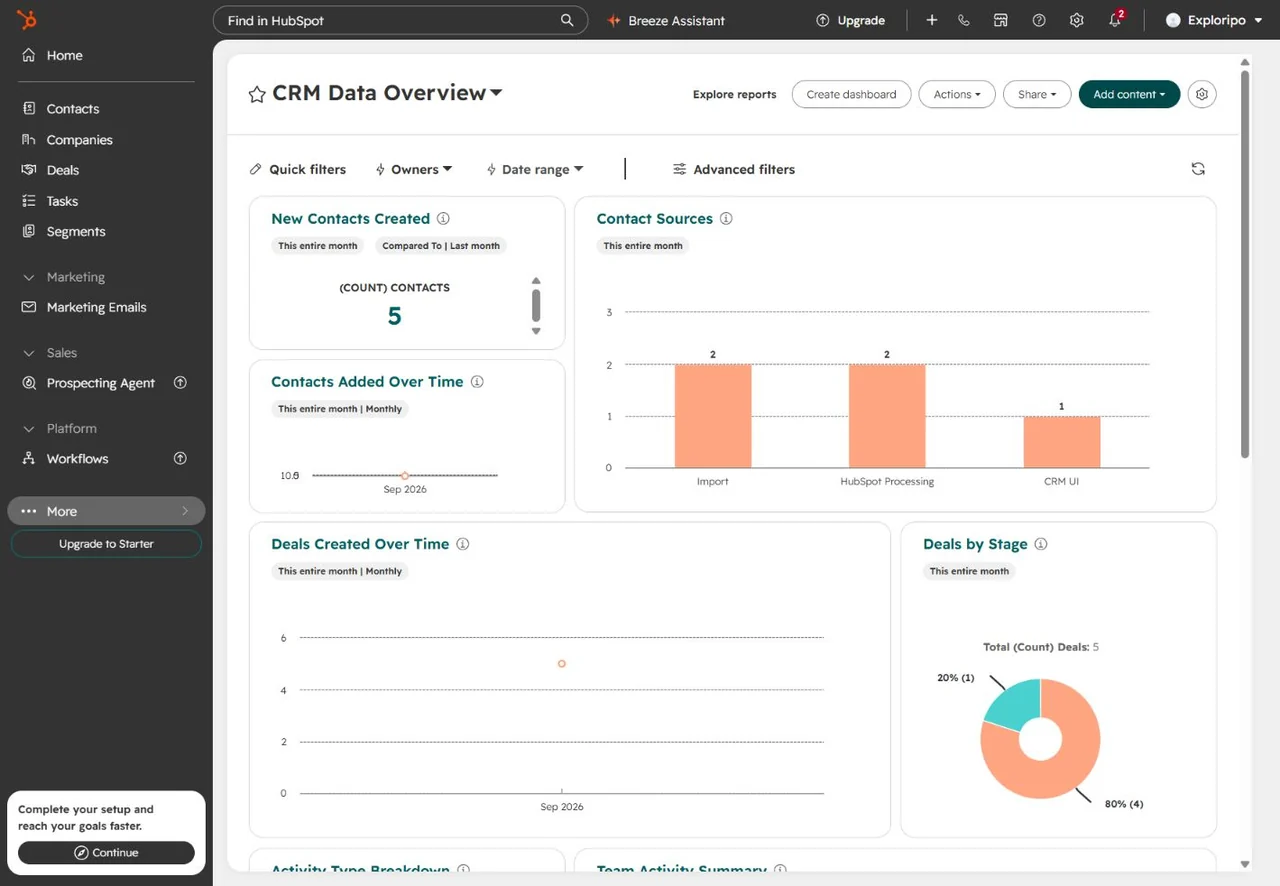Collapse the Sales sidebar section

28,353
